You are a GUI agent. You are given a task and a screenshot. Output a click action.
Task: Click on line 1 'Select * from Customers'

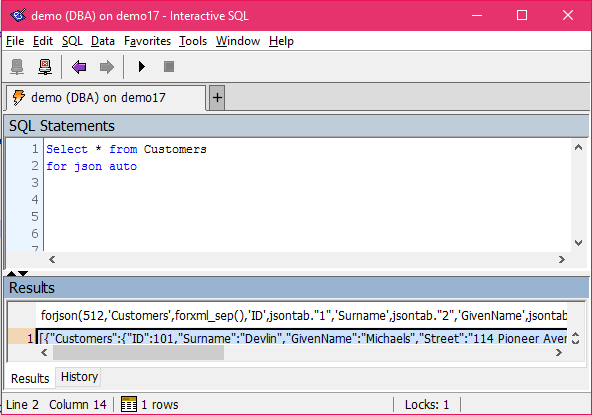click(x=126, y=149)
